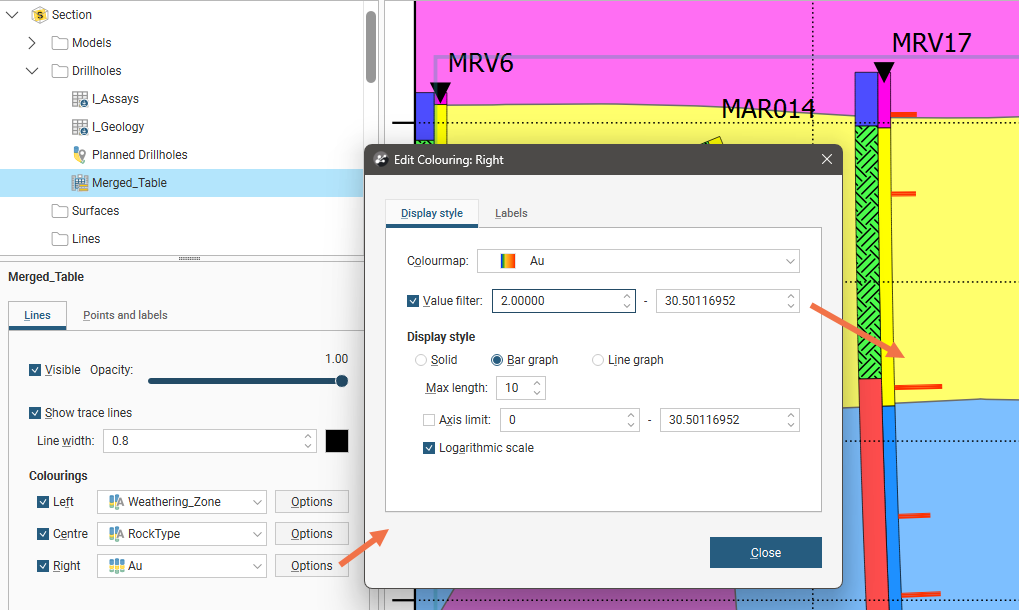Switch to Points and labels tab
This screenshot has height=610, width=1019.
(125, 315)
